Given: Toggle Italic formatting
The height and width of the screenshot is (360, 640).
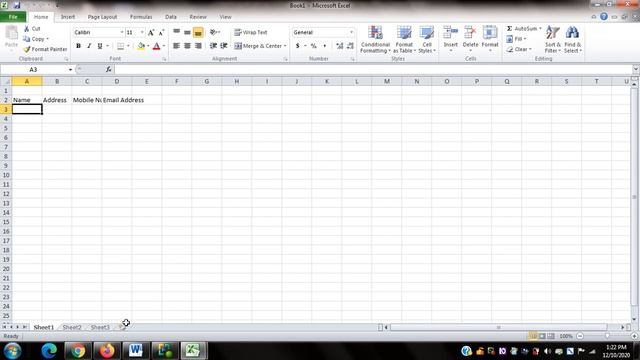Looking at the screenshot, I should [89, 46].
